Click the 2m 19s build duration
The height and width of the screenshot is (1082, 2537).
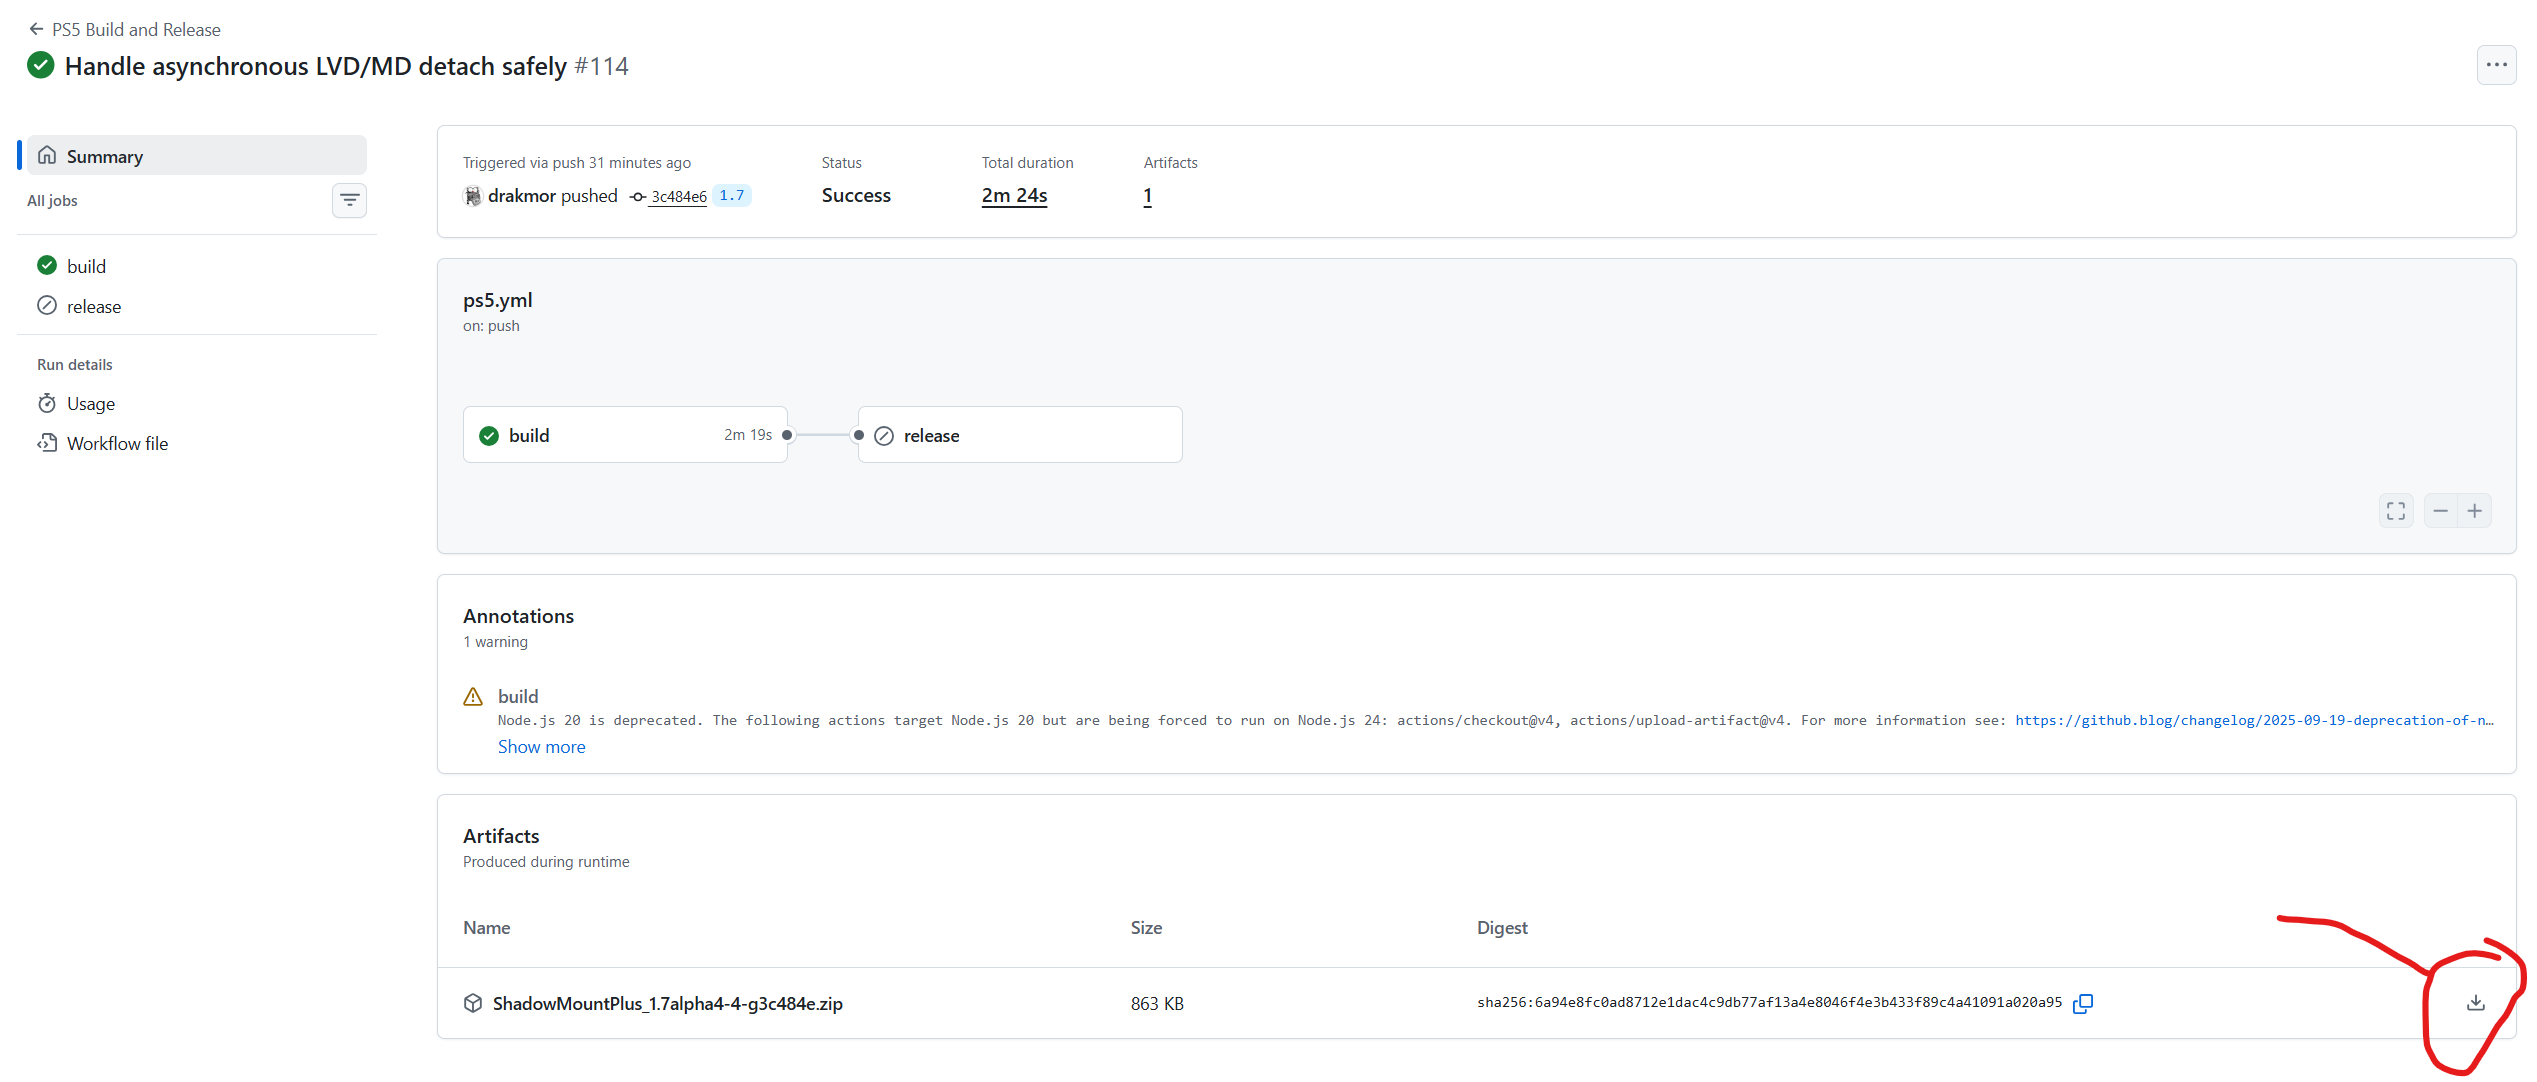coord(748,435)
